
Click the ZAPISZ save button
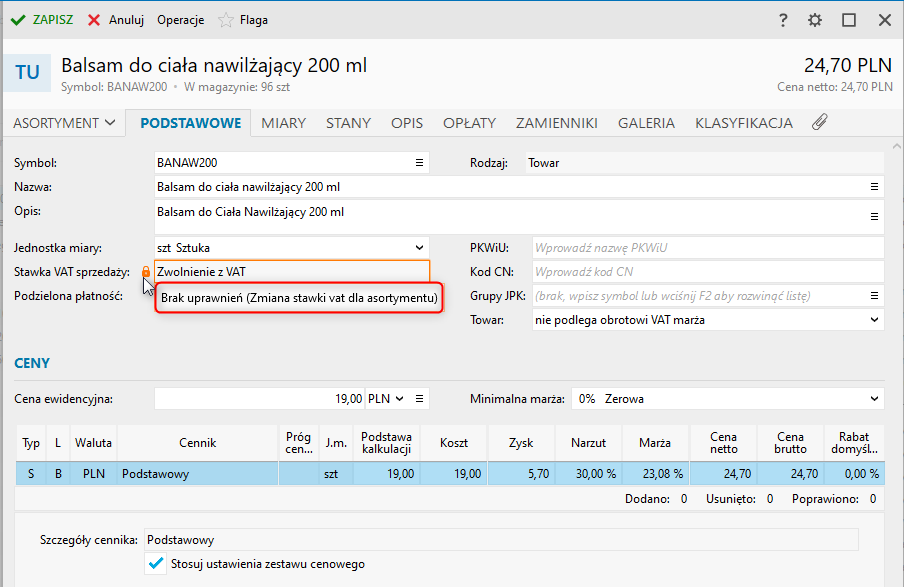tap(42, 20)
